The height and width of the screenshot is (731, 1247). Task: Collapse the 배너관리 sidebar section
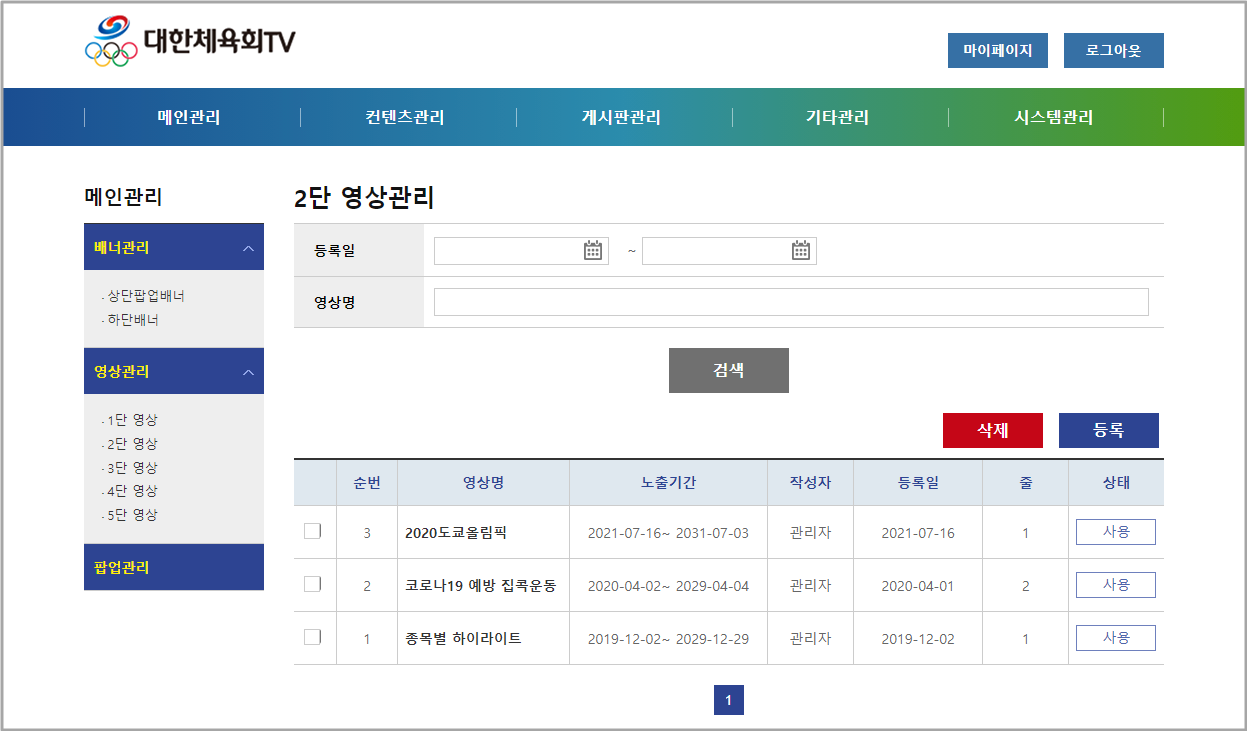[x=174, y=247]
